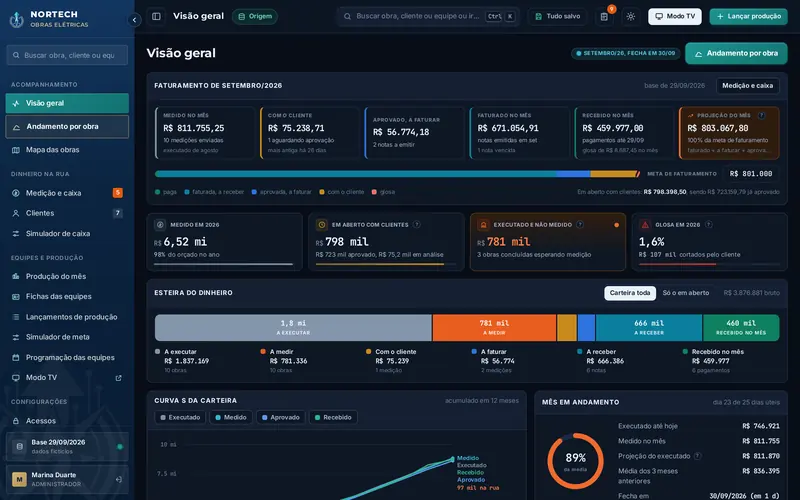
Task: Click the 89% donut chart in 'Mês em andamento'
Action: (x=576, y=461)
